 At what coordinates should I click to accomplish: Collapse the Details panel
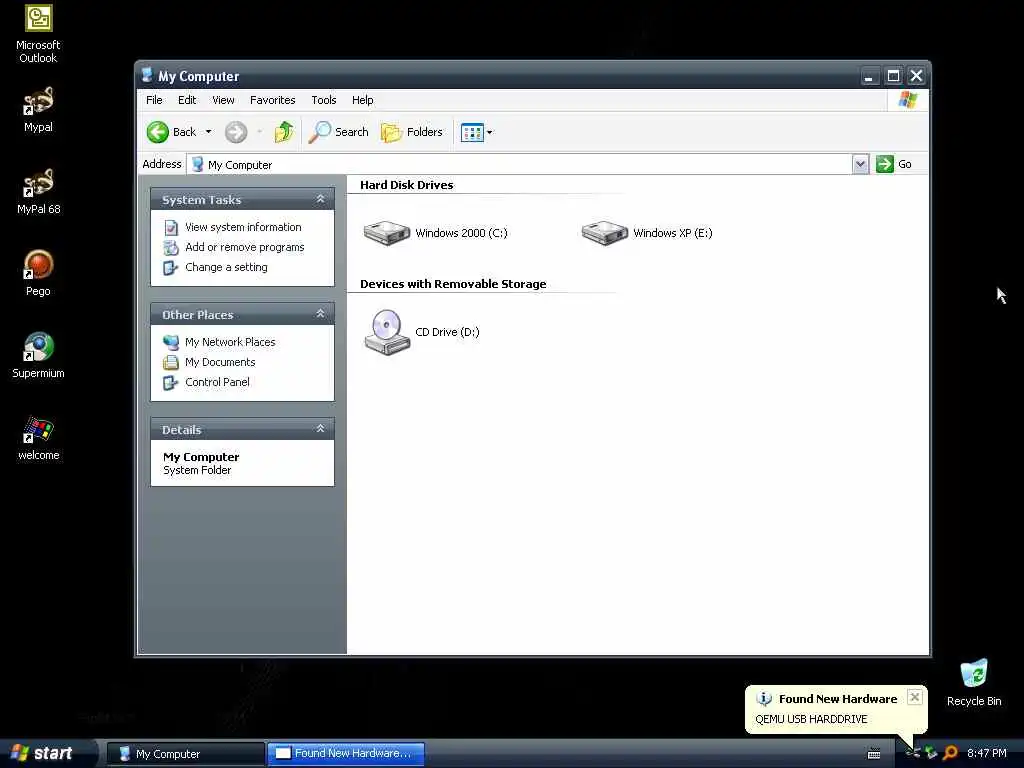(320, 428)
